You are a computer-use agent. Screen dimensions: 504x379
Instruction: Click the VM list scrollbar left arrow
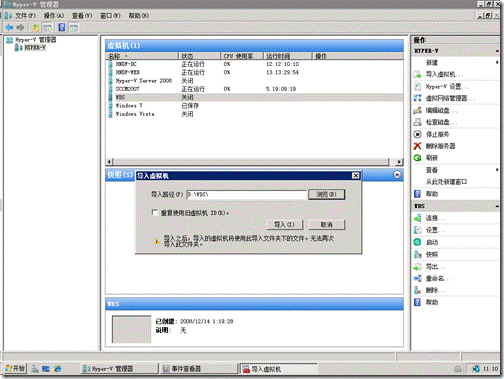click(109, 162)
